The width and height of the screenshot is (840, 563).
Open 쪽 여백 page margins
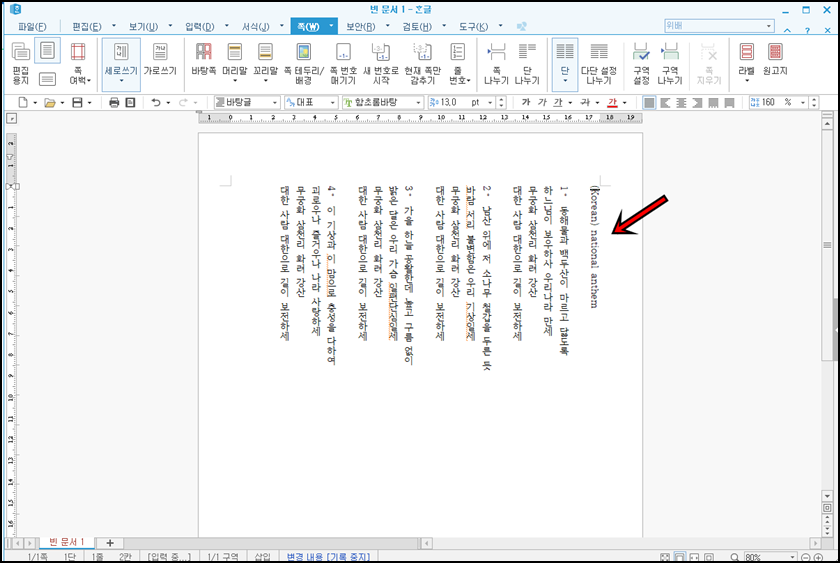(79, 63)
